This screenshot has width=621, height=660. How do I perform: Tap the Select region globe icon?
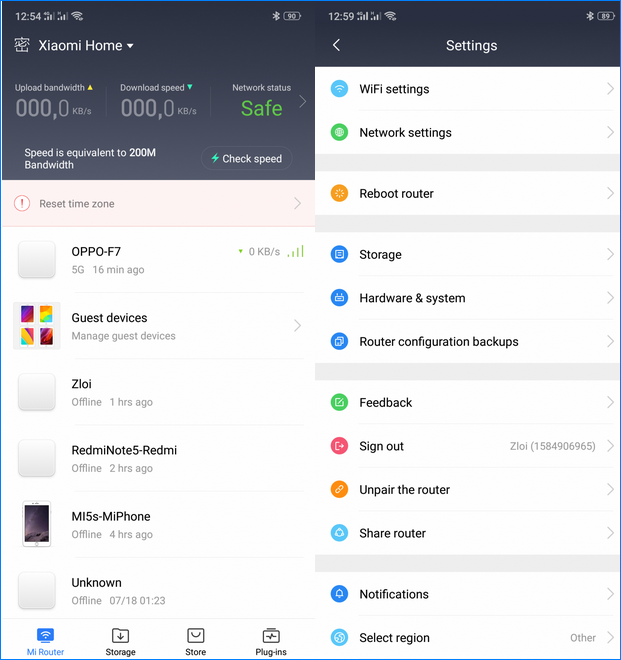pyautogui.click(x=339, y=637)
